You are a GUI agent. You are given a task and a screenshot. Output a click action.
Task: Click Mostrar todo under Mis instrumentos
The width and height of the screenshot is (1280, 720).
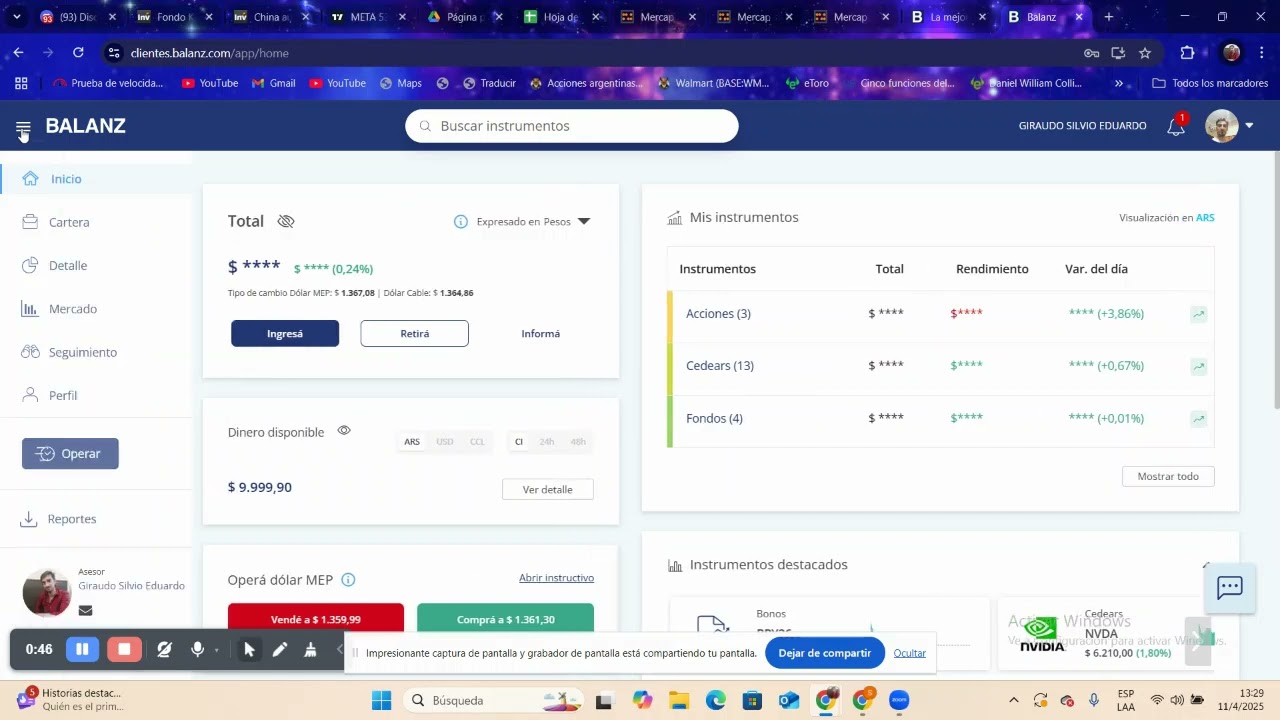[x=1168, y=476]
